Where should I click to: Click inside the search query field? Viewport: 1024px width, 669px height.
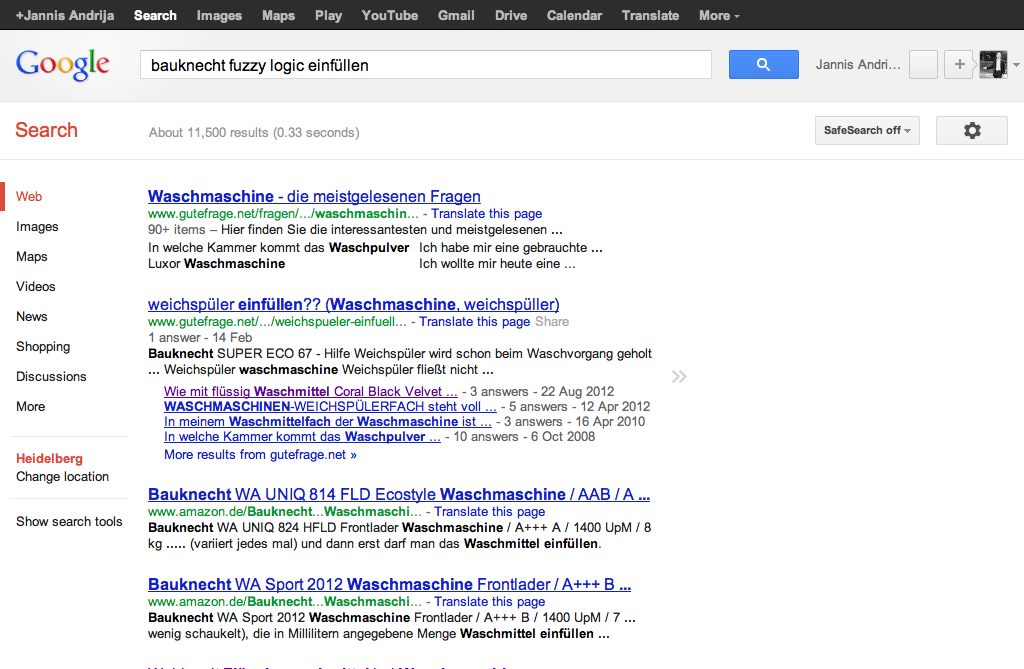[x=426, y=65]
